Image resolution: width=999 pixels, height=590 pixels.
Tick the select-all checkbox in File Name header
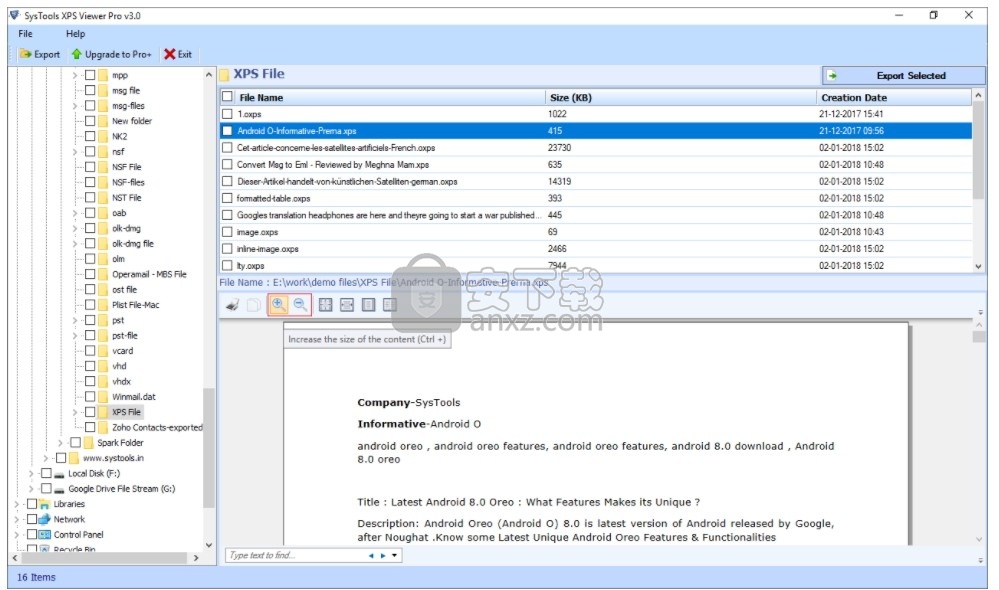pos(227,97)
